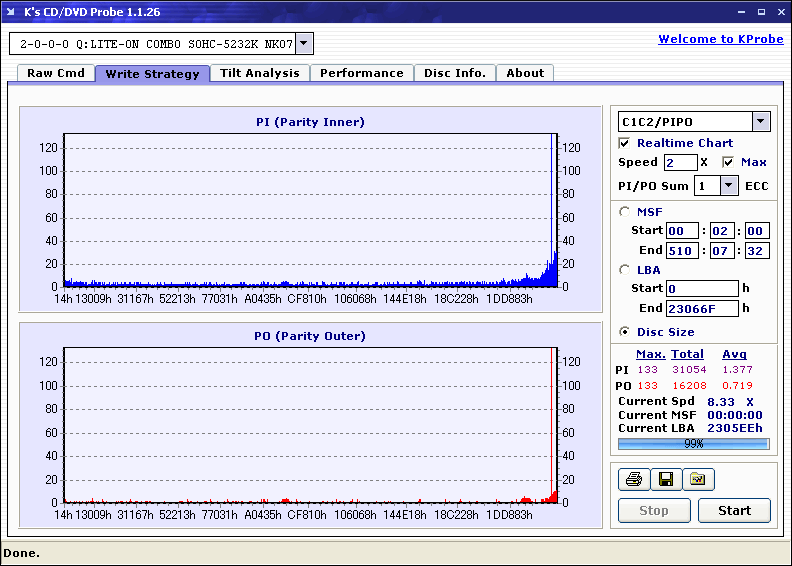Click the MSF Start seconds field showing 02
The height and width of the screenshot is (566, 792).
coord(721,231)
